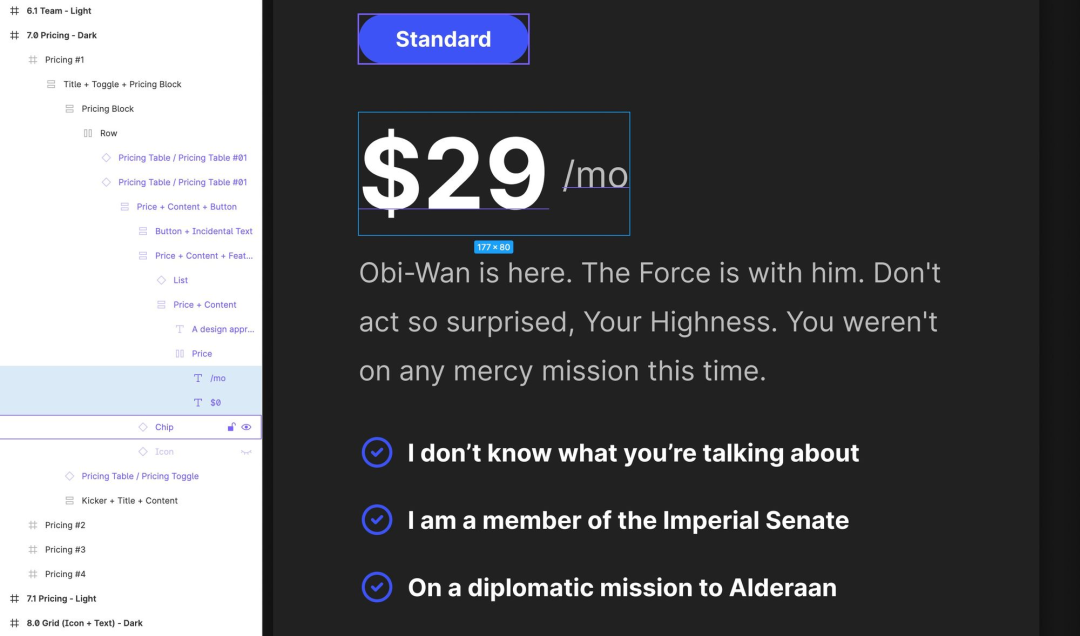
Task: Click the component icon next to Chip layer
Action: [x=143, y=427]
